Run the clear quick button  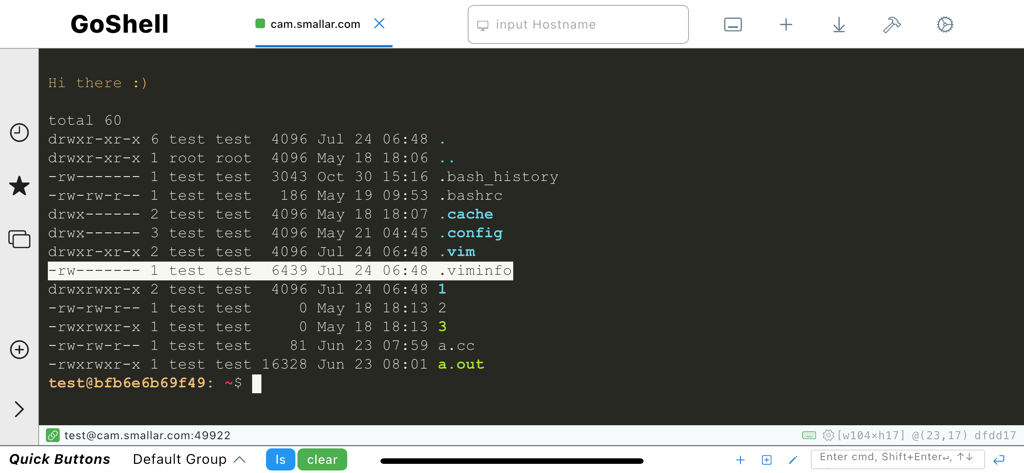point(322,459)
